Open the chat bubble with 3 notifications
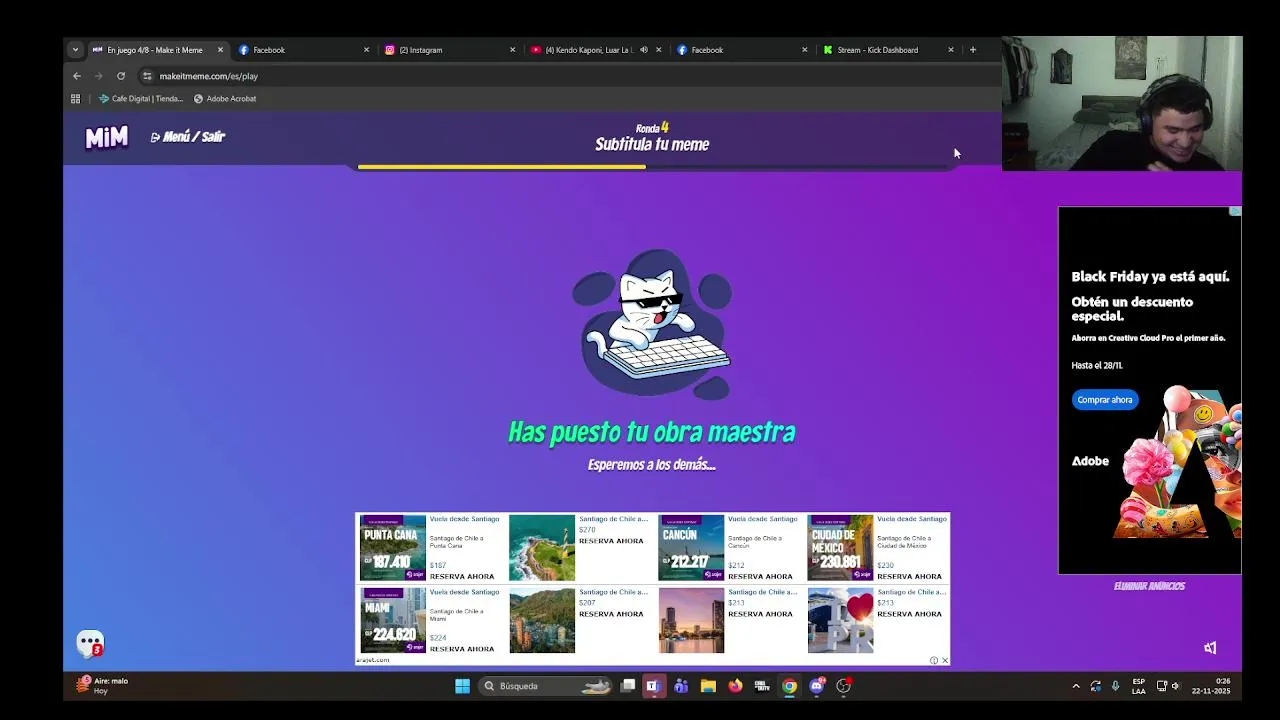Image resolution: width=1280 pixels, height=720 pixels. pyautogui.click(x=91, y=644)
